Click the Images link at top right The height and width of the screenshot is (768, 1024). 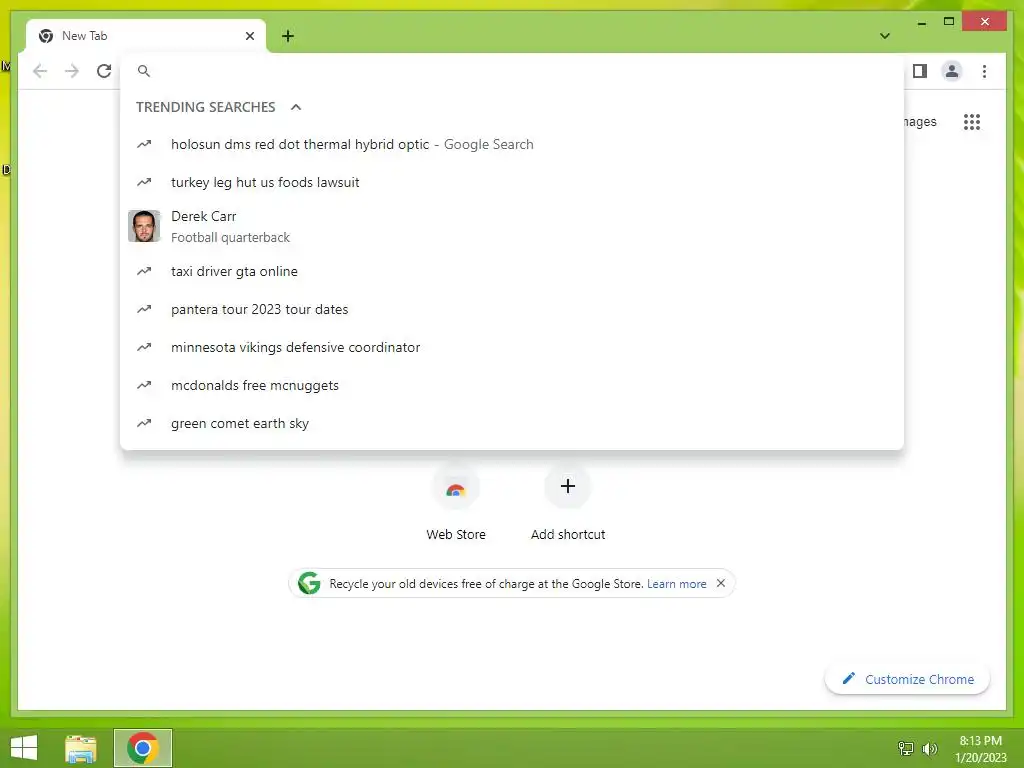(921, 121)
